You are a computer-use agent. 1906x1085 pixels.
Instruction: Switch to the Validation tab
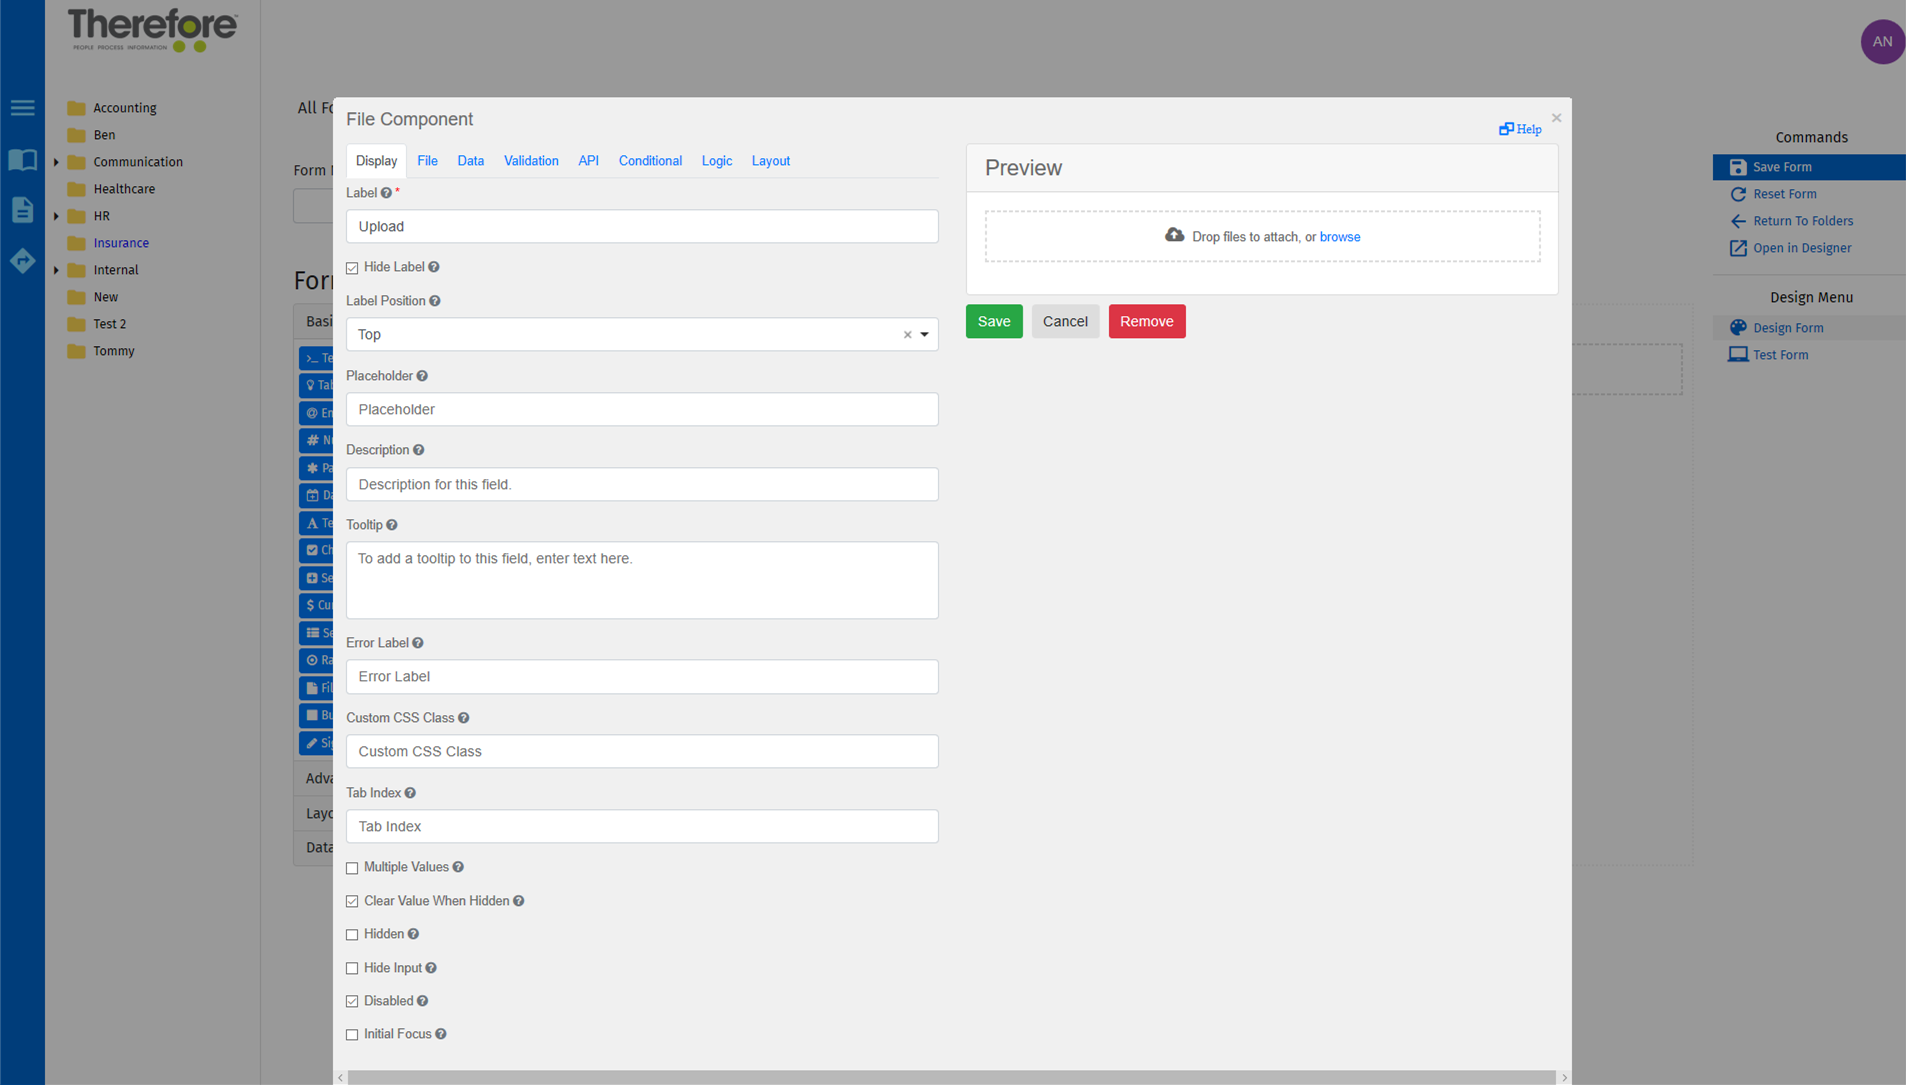pyautogui.click(x=530, y=161)
